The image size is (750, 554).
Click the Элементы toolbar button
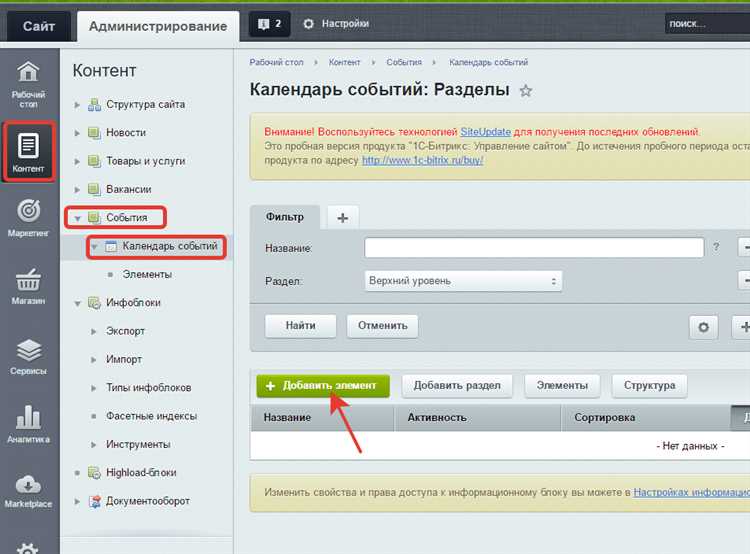[562, 386]
